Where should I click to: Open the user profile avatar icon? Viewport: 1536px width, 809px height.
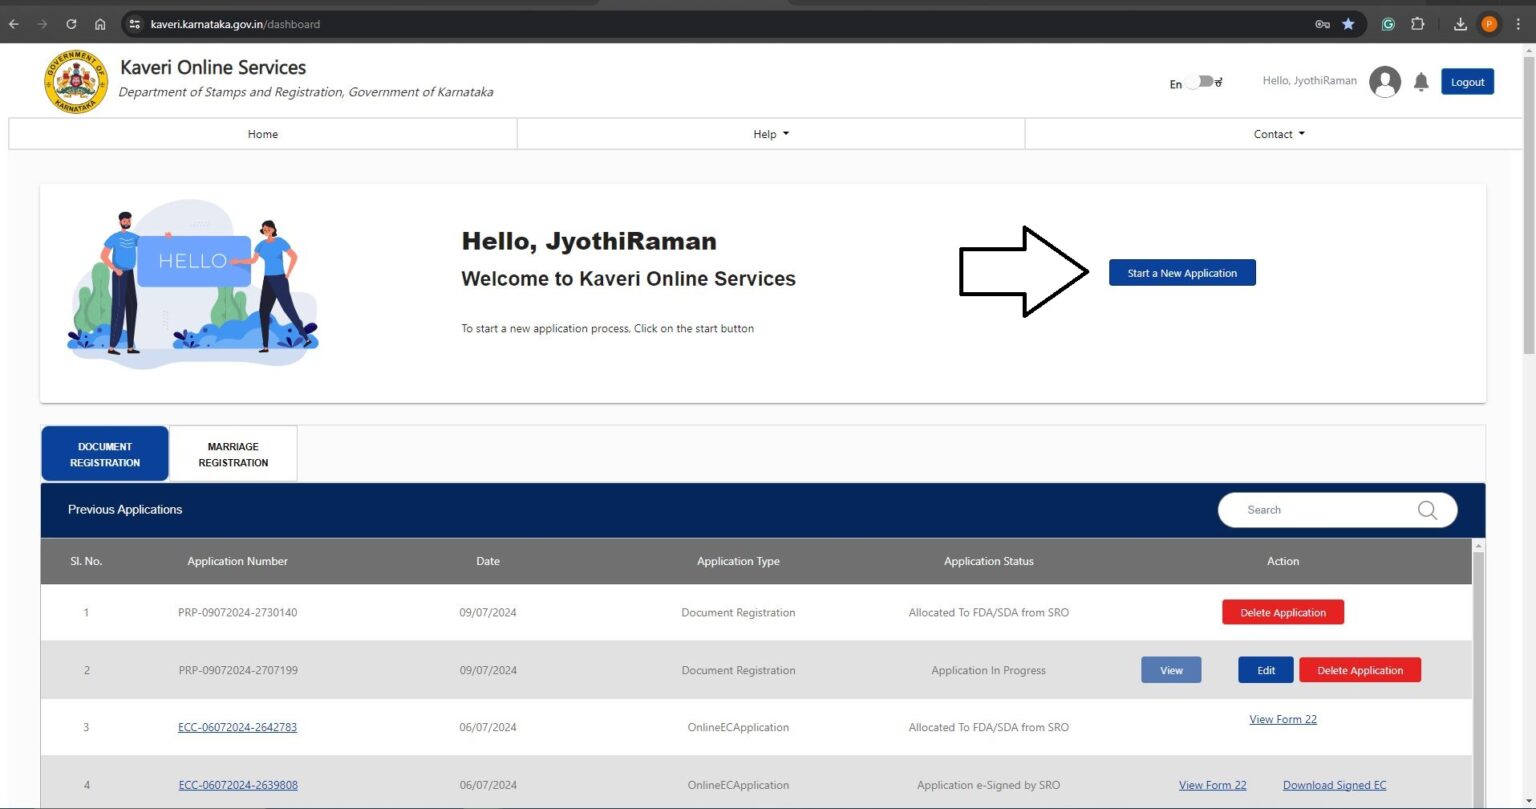pos(1385,82)
